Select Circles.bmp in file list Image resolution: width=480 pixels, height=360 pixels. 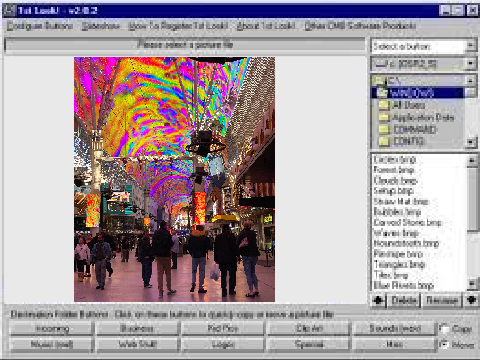[394, 159]
